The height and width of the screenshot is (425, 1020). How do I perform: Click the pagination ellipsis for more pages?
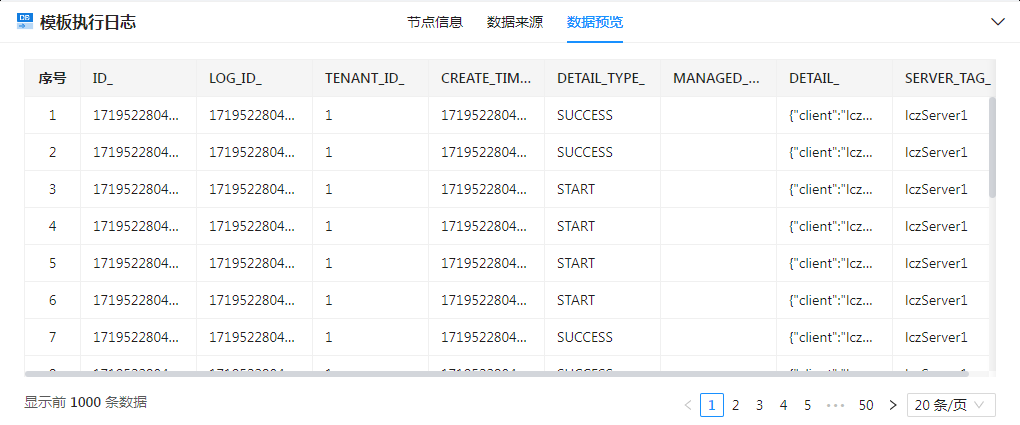pos(835,405)
